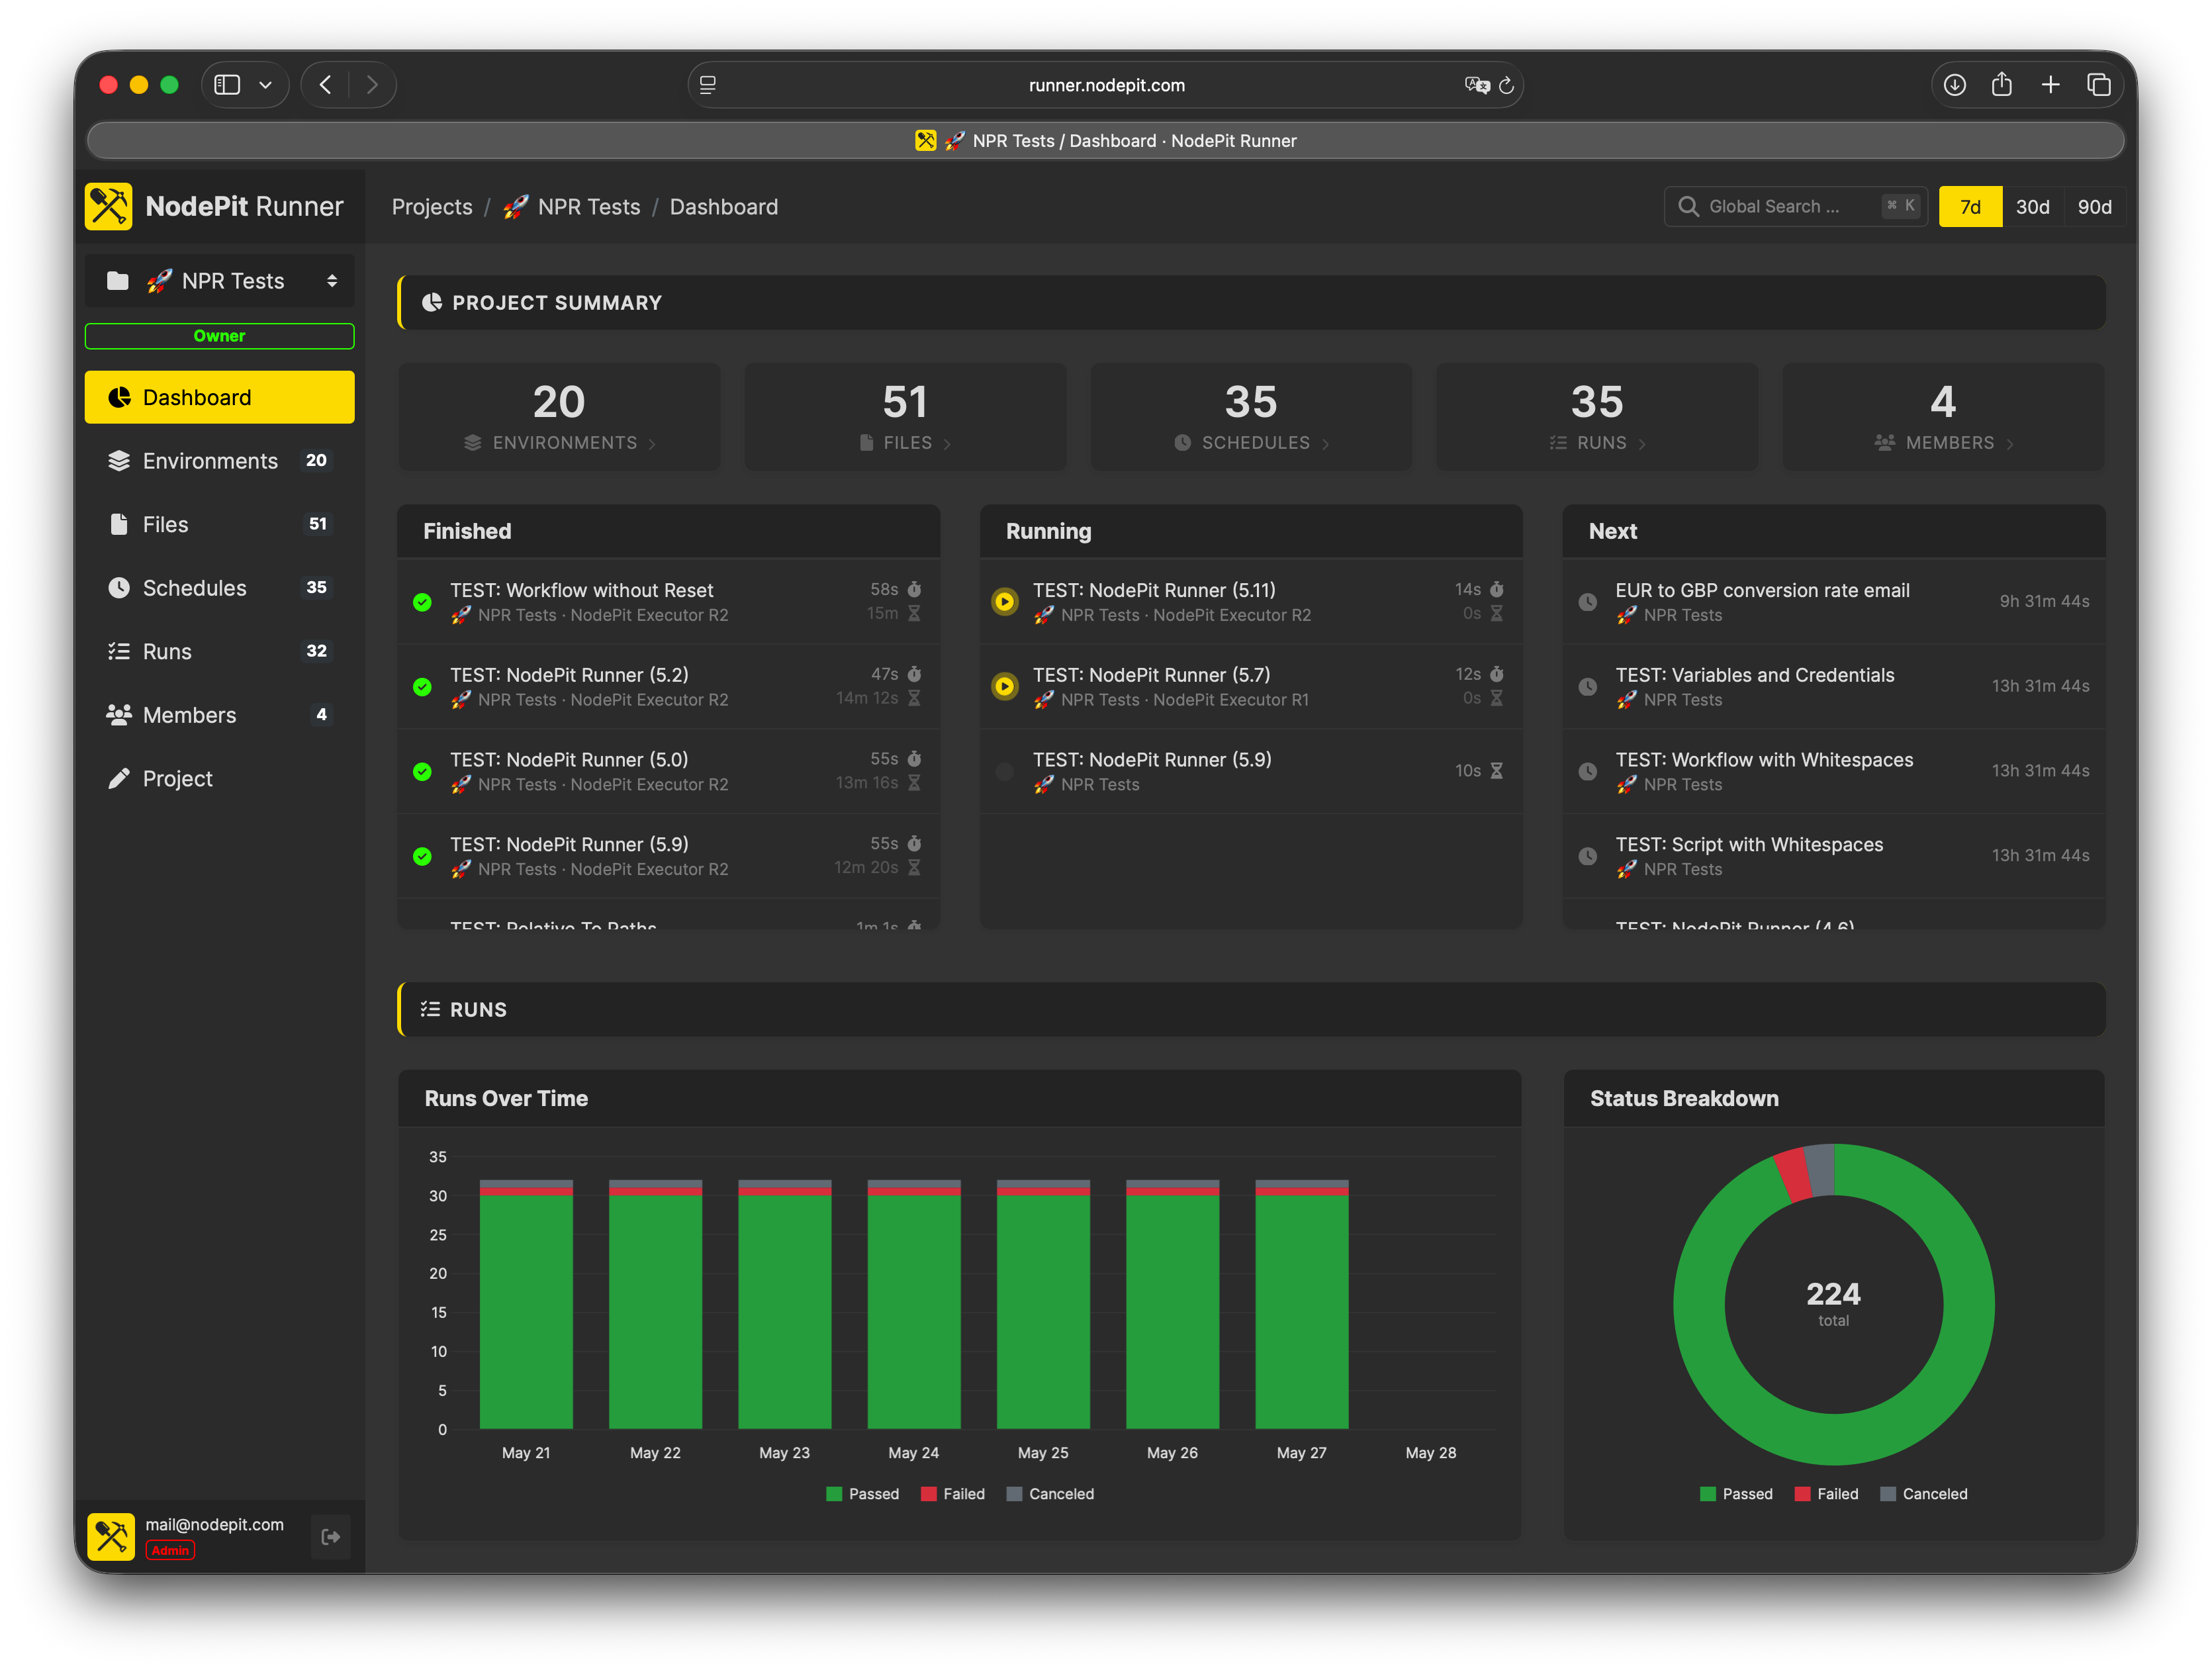
Task: Toggle Canceled in Status Breakdown legend
Action: point(1924,1494)
